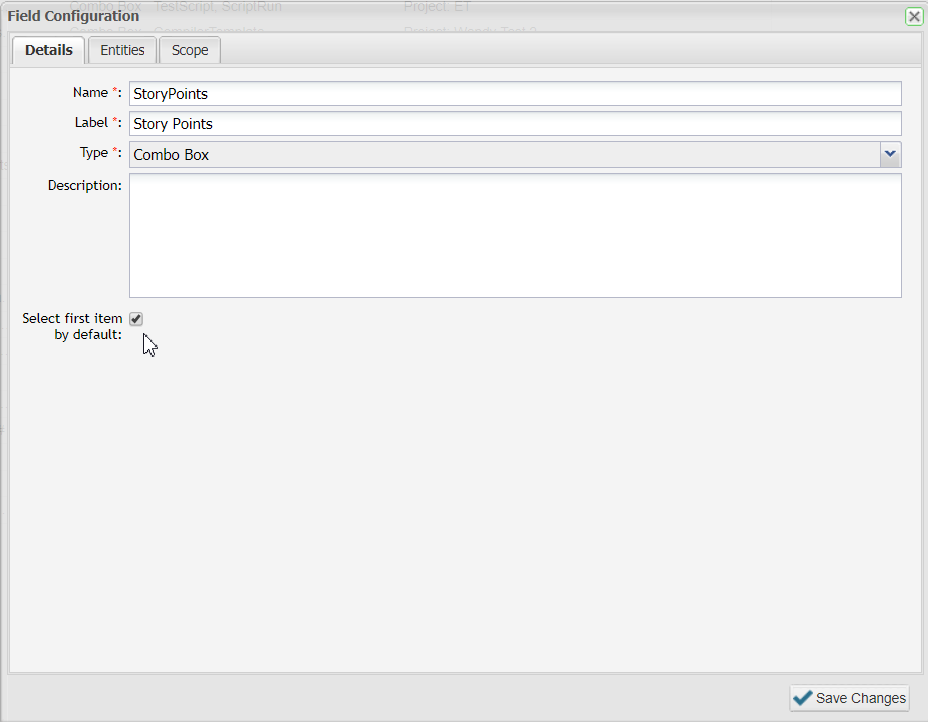
Task: Click the "Type" field label
Action: pyautogui.click(x=93, y=153)
